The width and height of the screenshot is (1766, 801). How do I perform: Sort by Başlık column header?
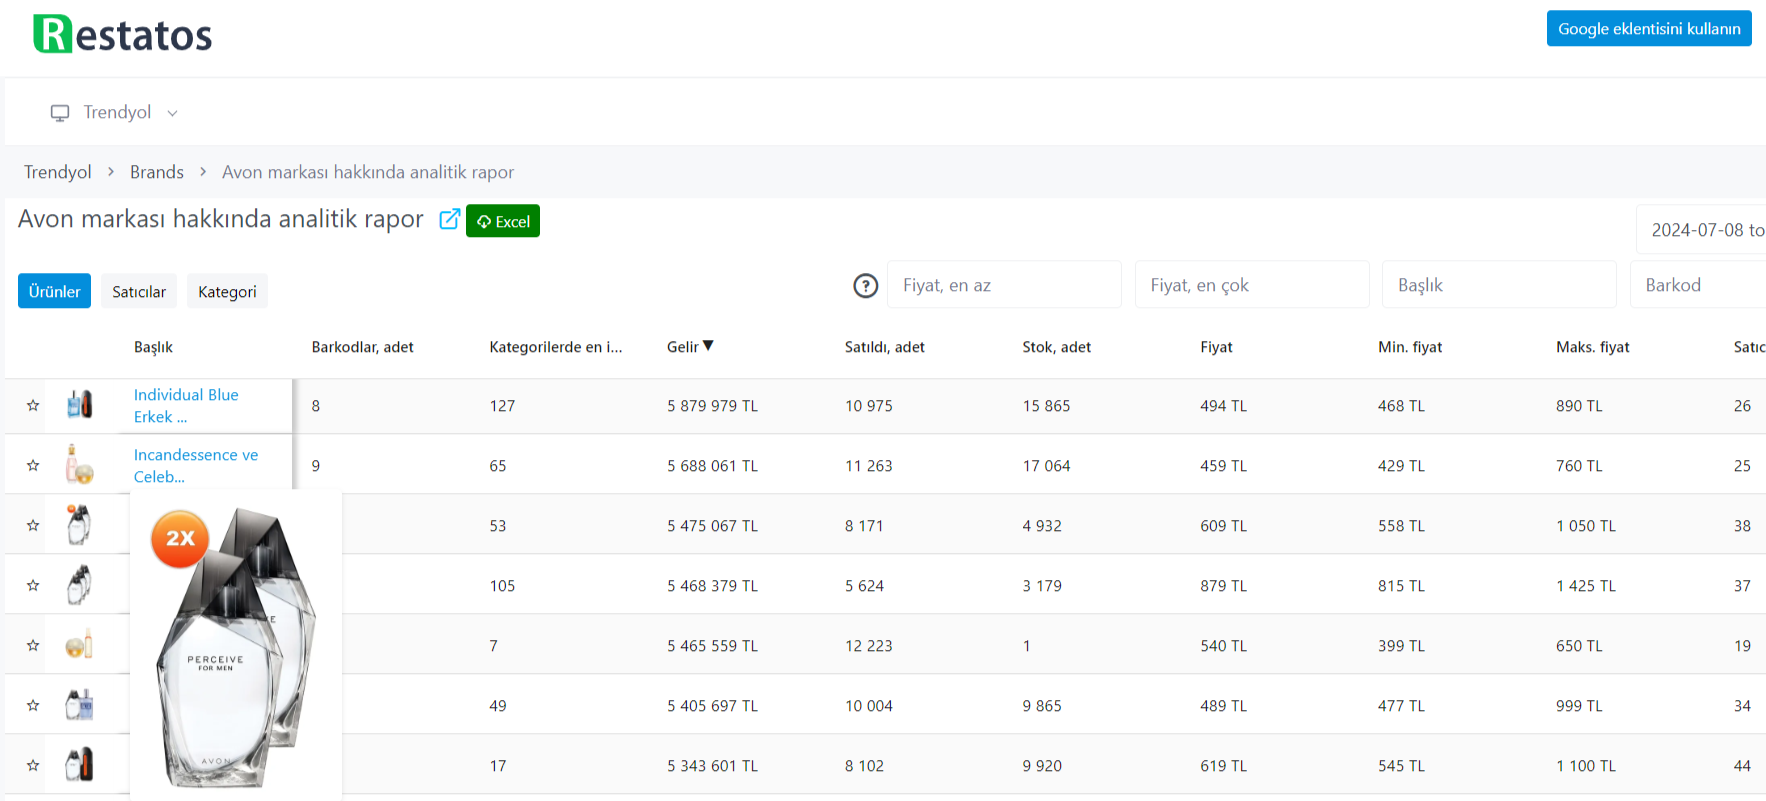click(153, 347)
